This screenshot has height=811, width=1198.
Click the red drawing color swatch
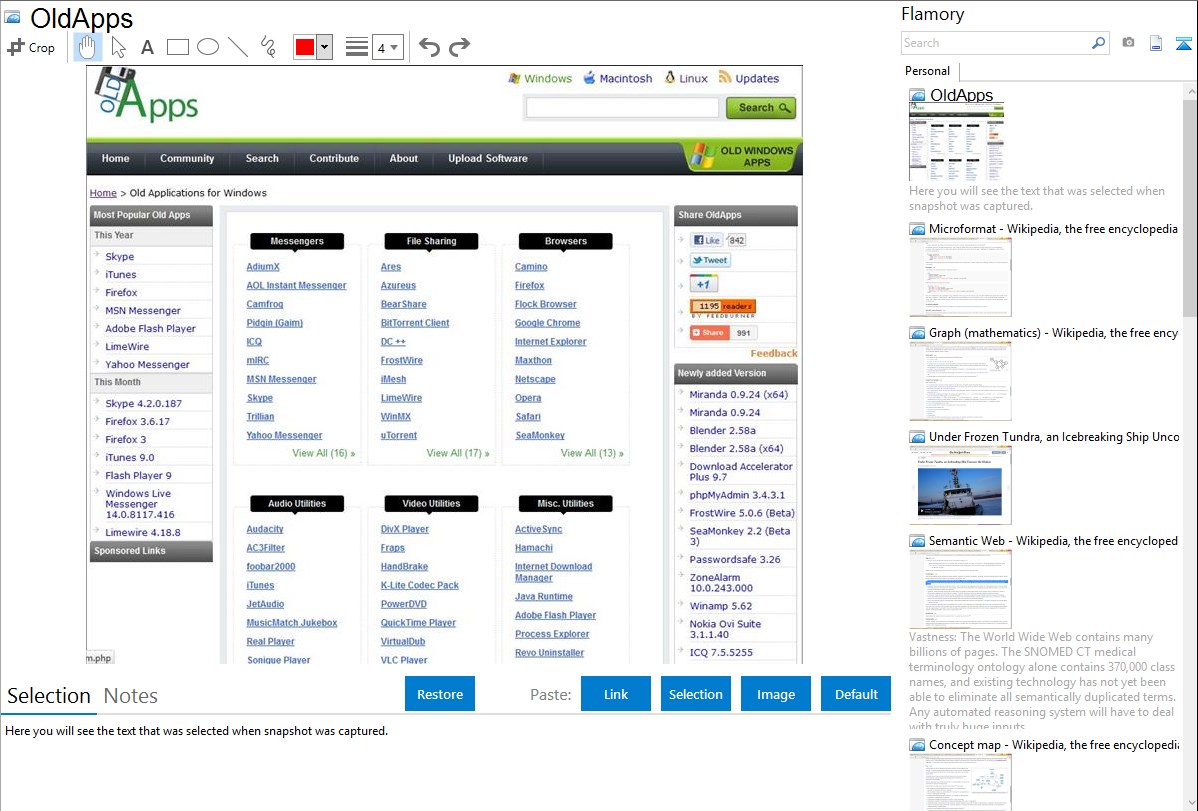click(305, 47)
